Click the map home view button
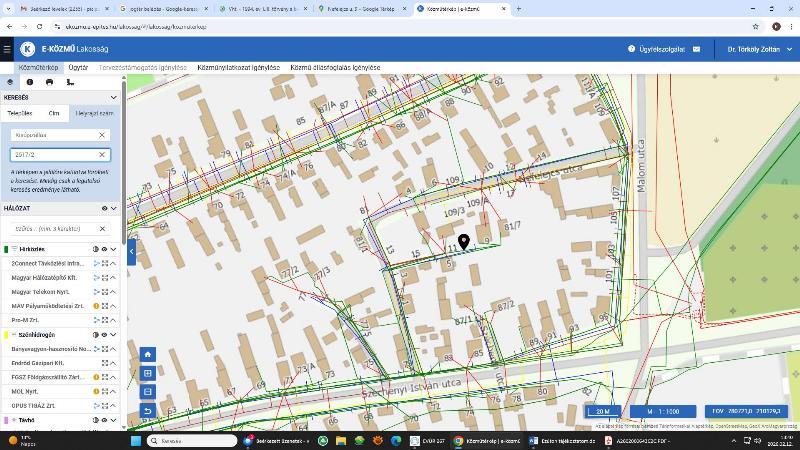Screen dimensions: 800x450 point(148,354)
